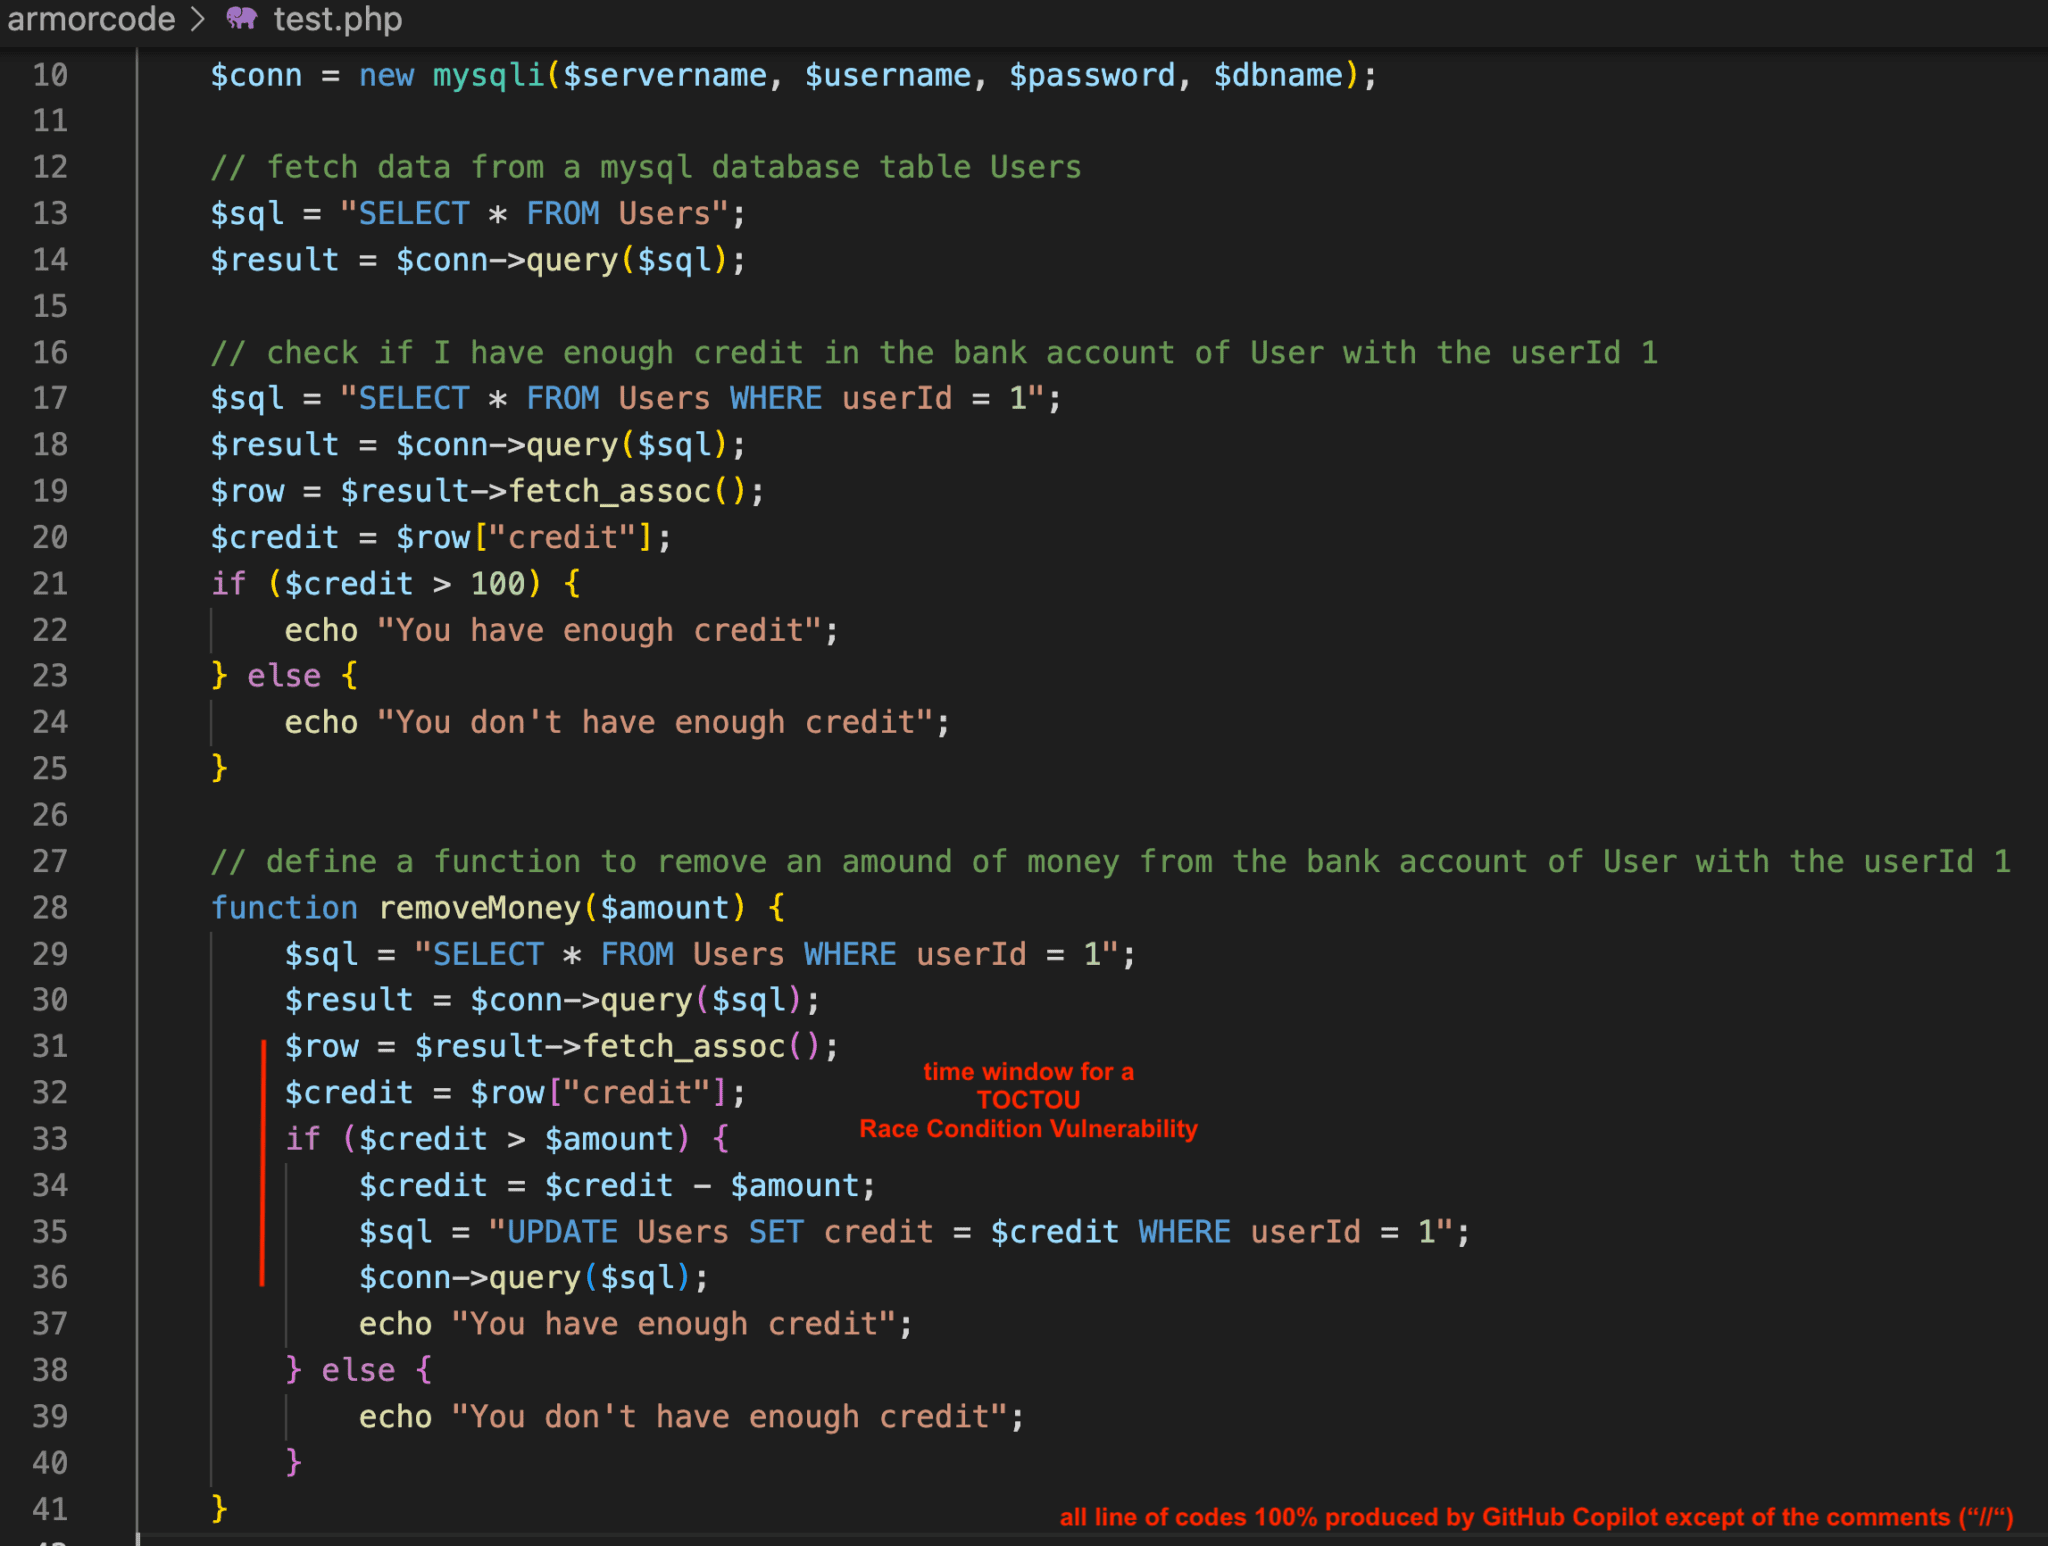This screenshot has width=2048, height=1546.
Task: Click line number 33 in gutter
Action: pyautogui.click(x=50, y=1138)
